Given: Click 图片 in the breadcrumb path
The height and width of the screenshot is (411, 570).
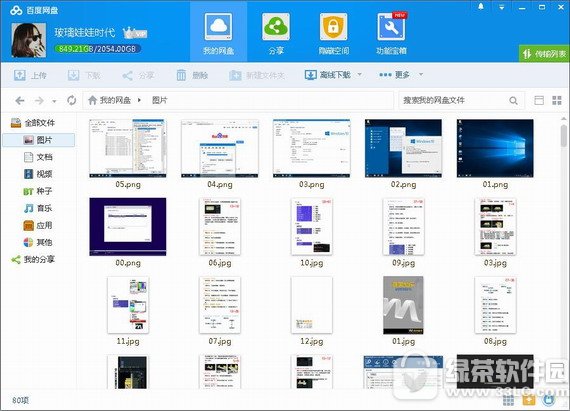Looking at the screenshot, I should coord(160,100).
